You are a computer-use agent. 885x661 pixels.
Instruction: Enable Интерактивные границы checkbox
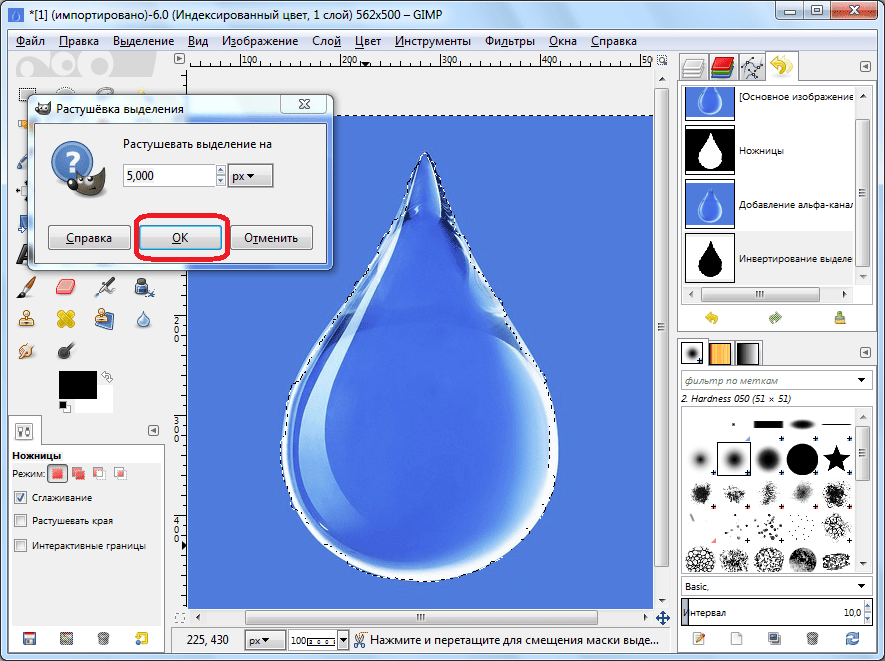pos(21,545)
